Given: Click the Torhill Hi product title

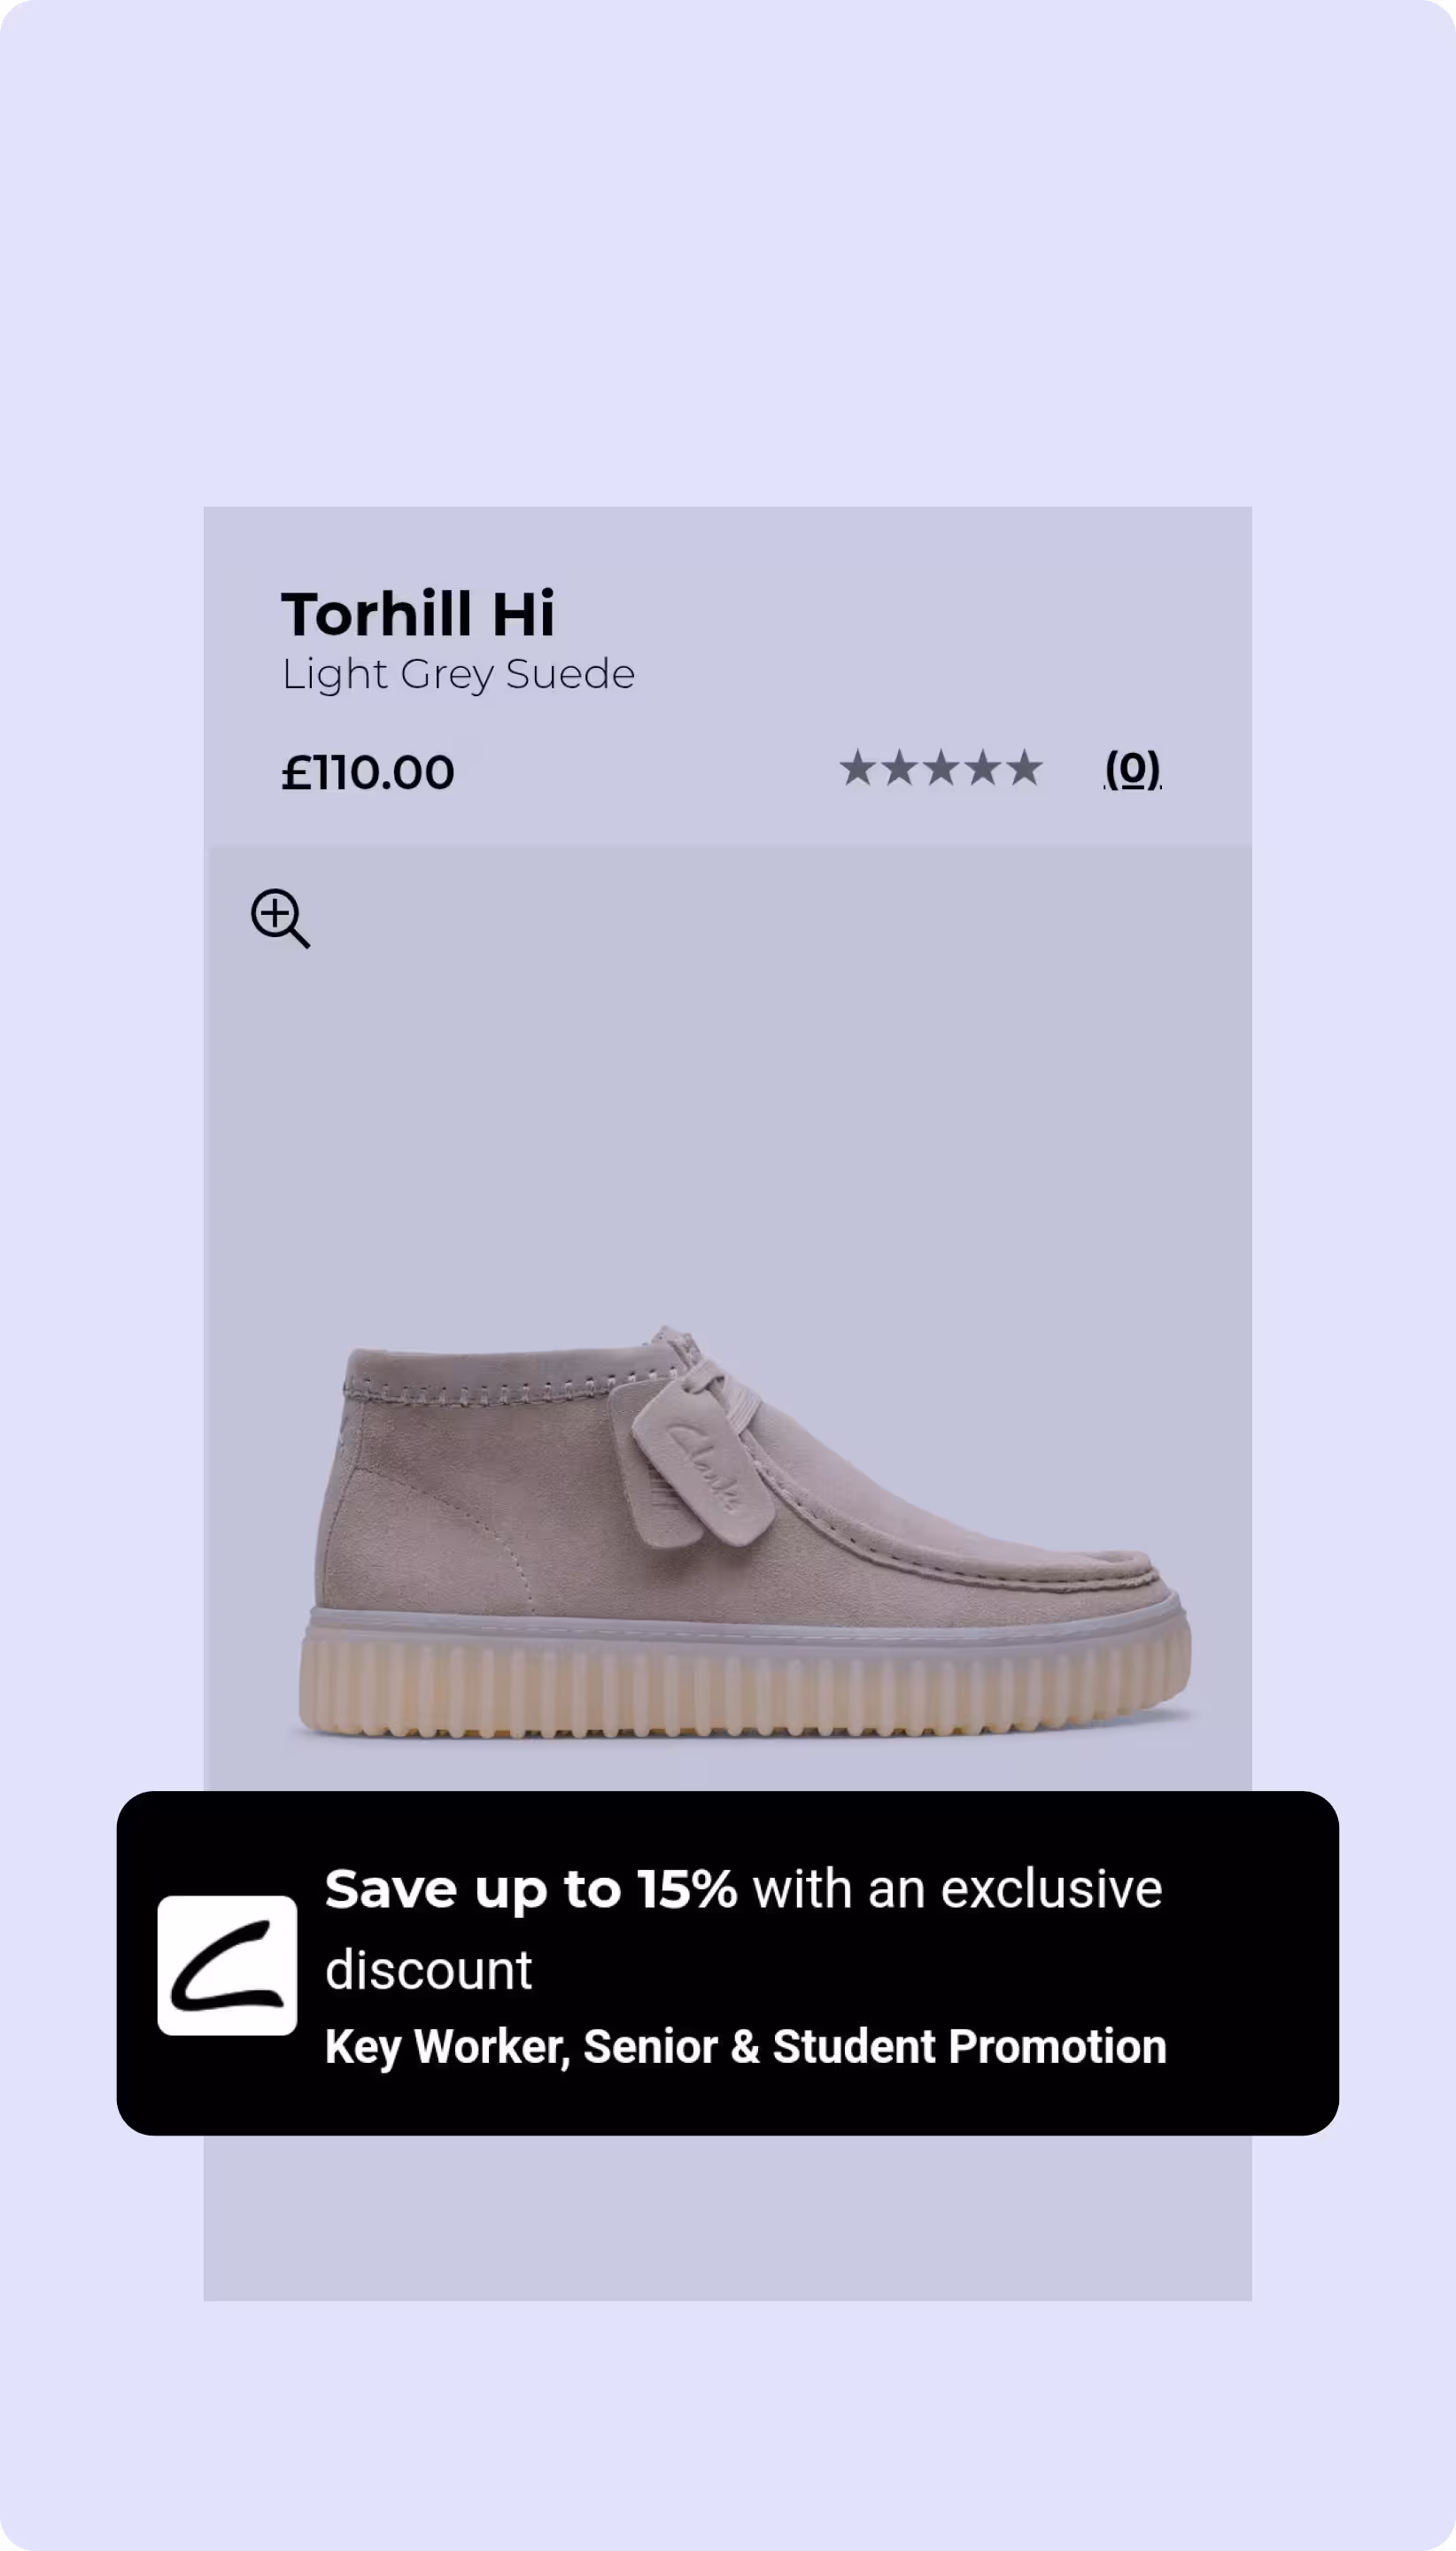Looking at the screenshot, I should [418, 613].
